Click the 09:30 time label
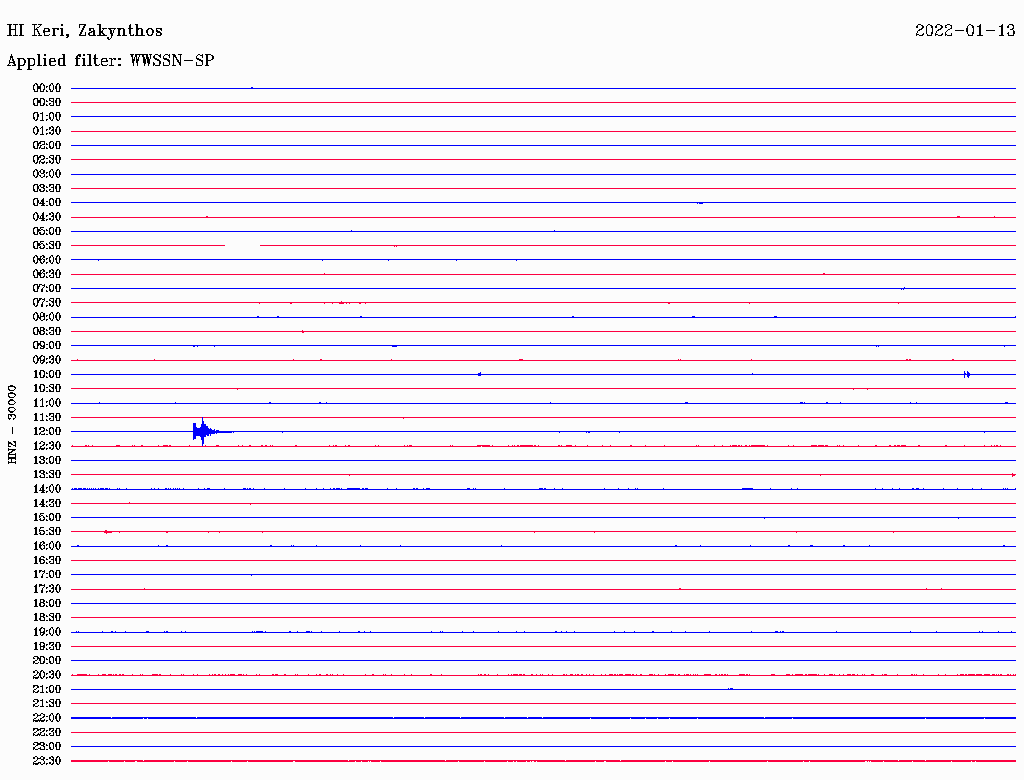The height and width of the screenshot is (780, 1024). [47, 360]
